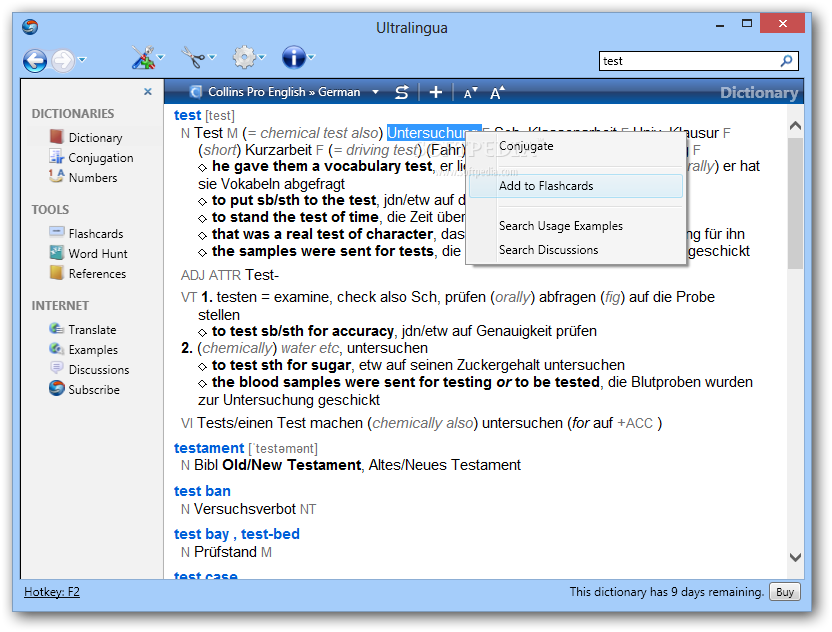Click the magnifier search icon

(x=787, y=61)
